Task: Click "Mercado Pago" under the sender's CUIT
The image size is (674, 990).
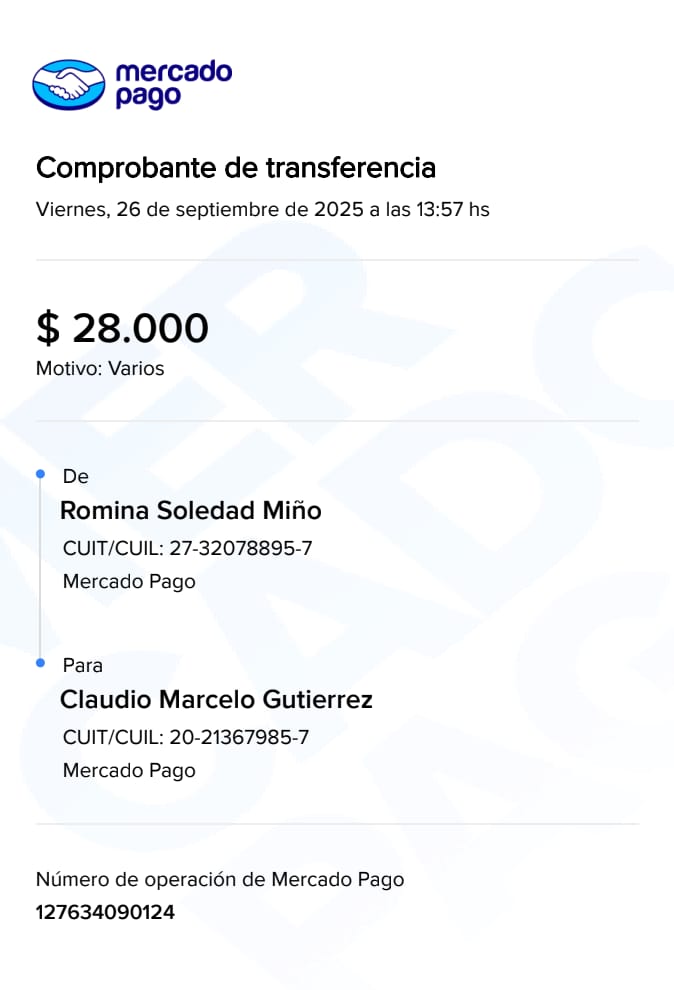Action: pyautogui.click(x=129, y=581)
